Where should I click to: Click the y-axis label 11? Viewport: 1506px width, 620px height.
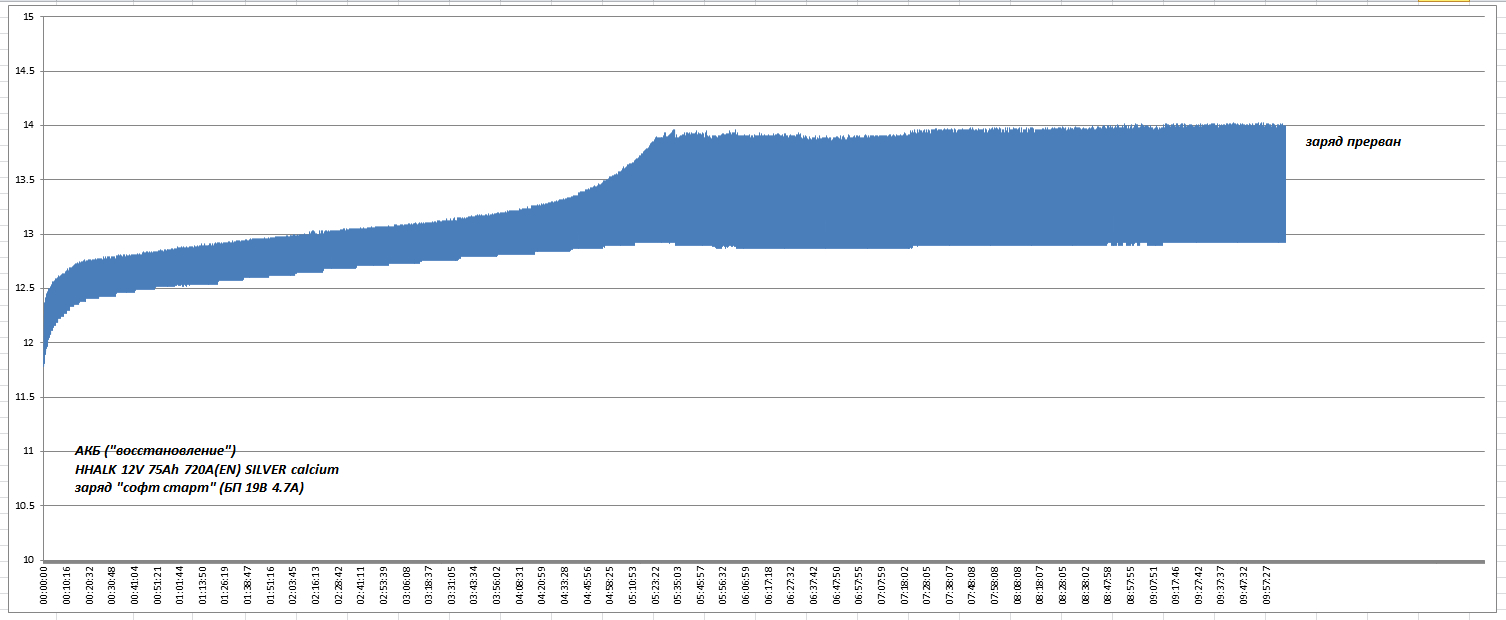point(26,451)
